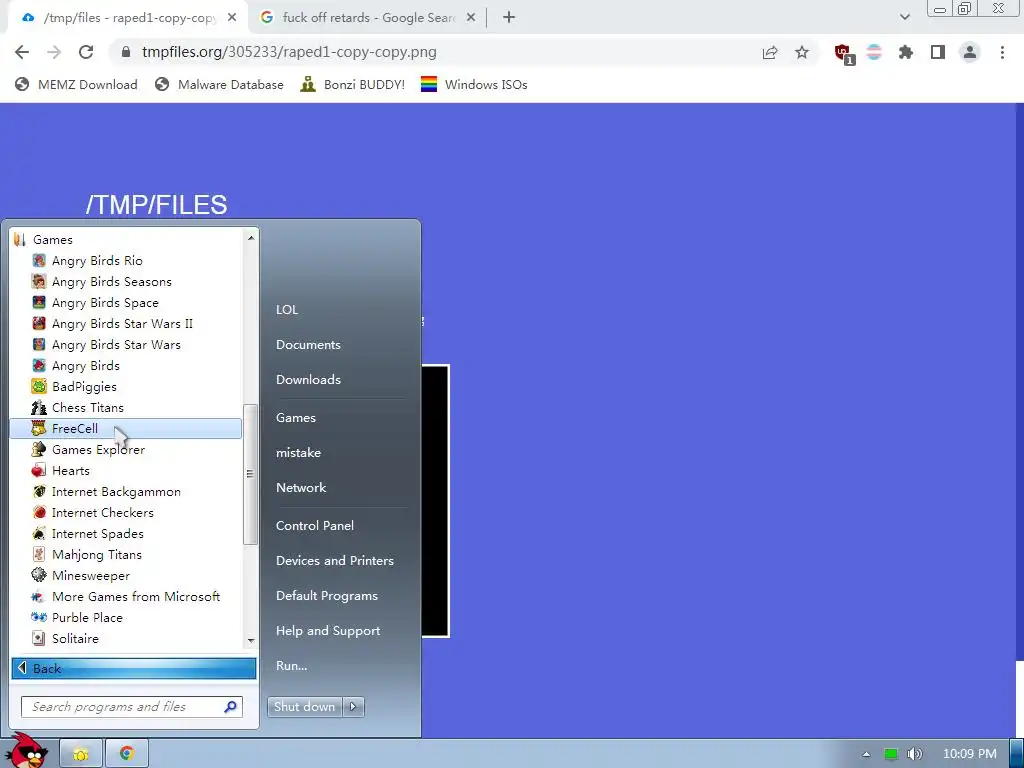Open Windows ISOs bookmark

[474, 84]
